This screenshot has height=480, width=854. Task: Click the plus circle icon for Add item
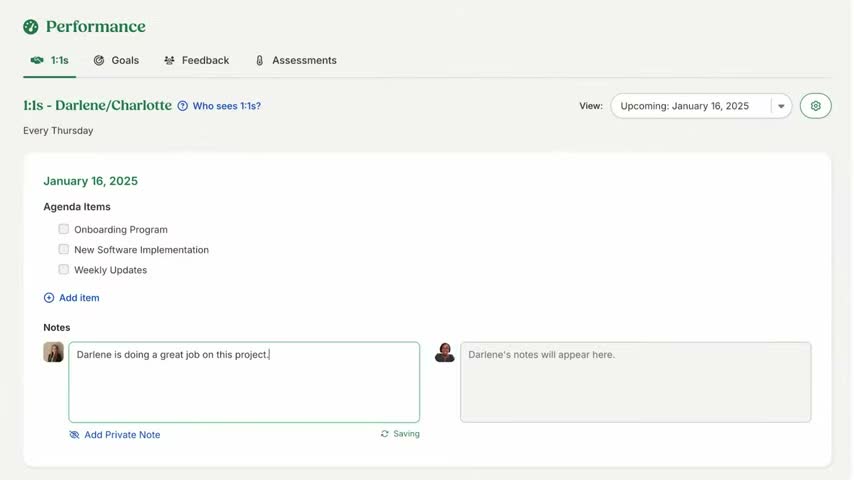click(x=49, y=297)
